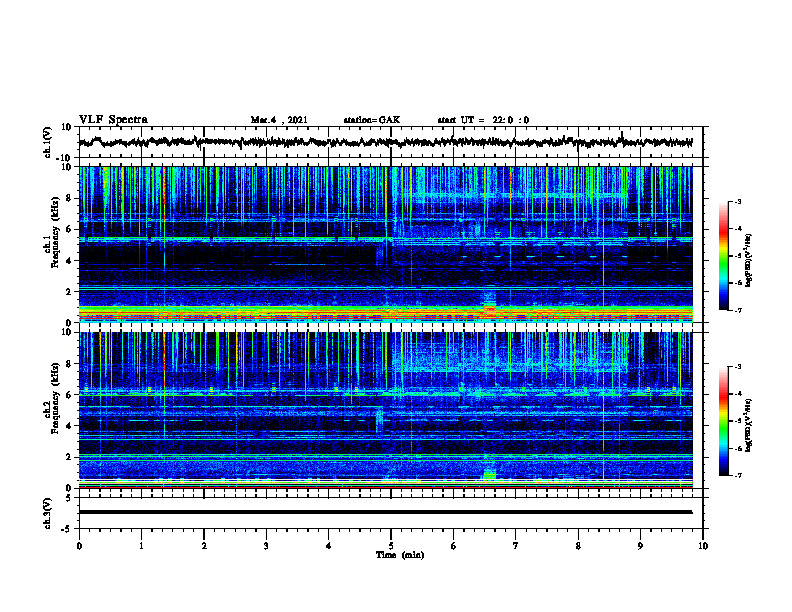Screen dimensions: 792x612
Task: Click the "5" tick of the ch.3(V) axis
Action: pyautogui.click(x=70, y=498)
